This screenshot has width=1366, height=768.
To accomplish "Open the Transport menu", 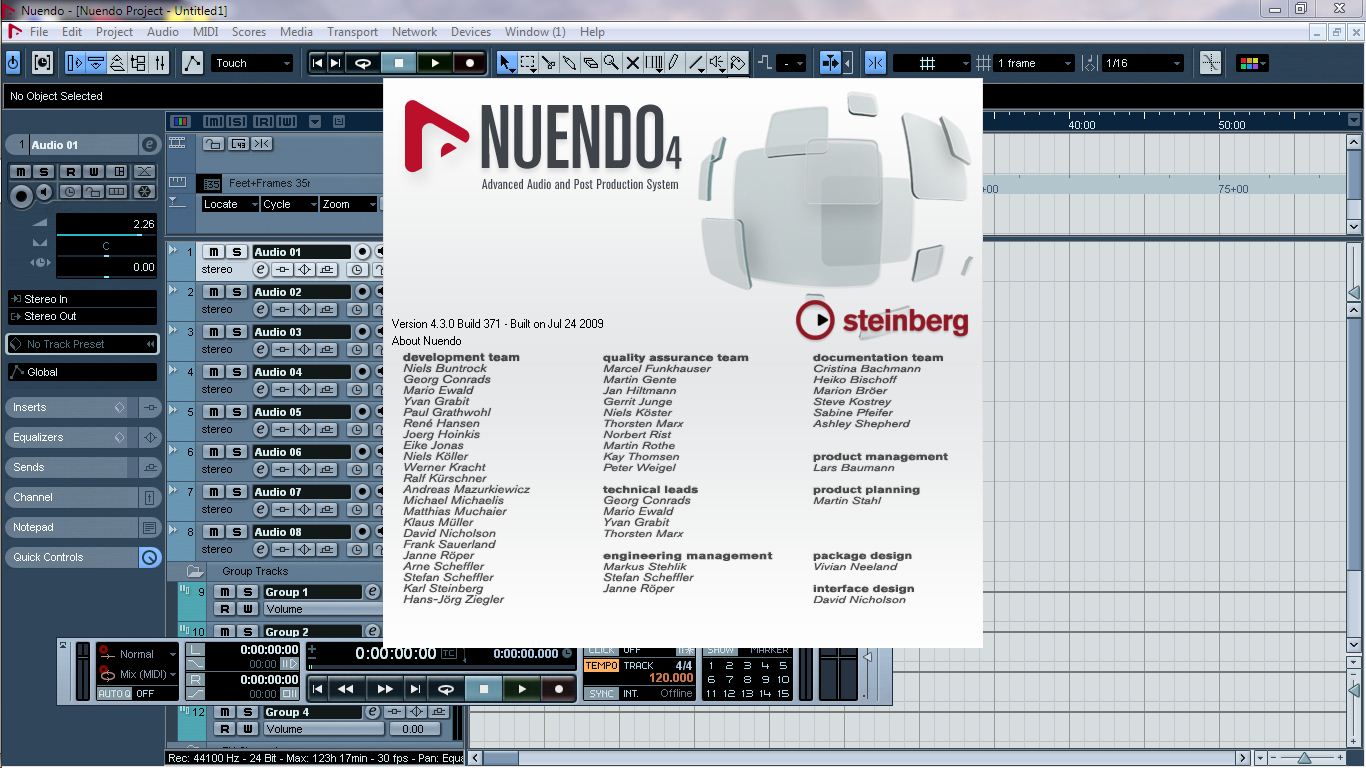I will 352,31.
